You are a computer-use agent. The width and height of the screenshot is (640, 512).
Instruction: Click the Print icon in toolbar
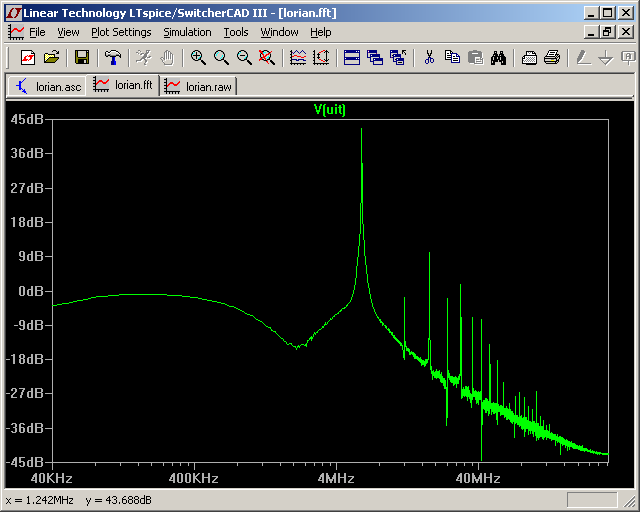click(551, 58)
